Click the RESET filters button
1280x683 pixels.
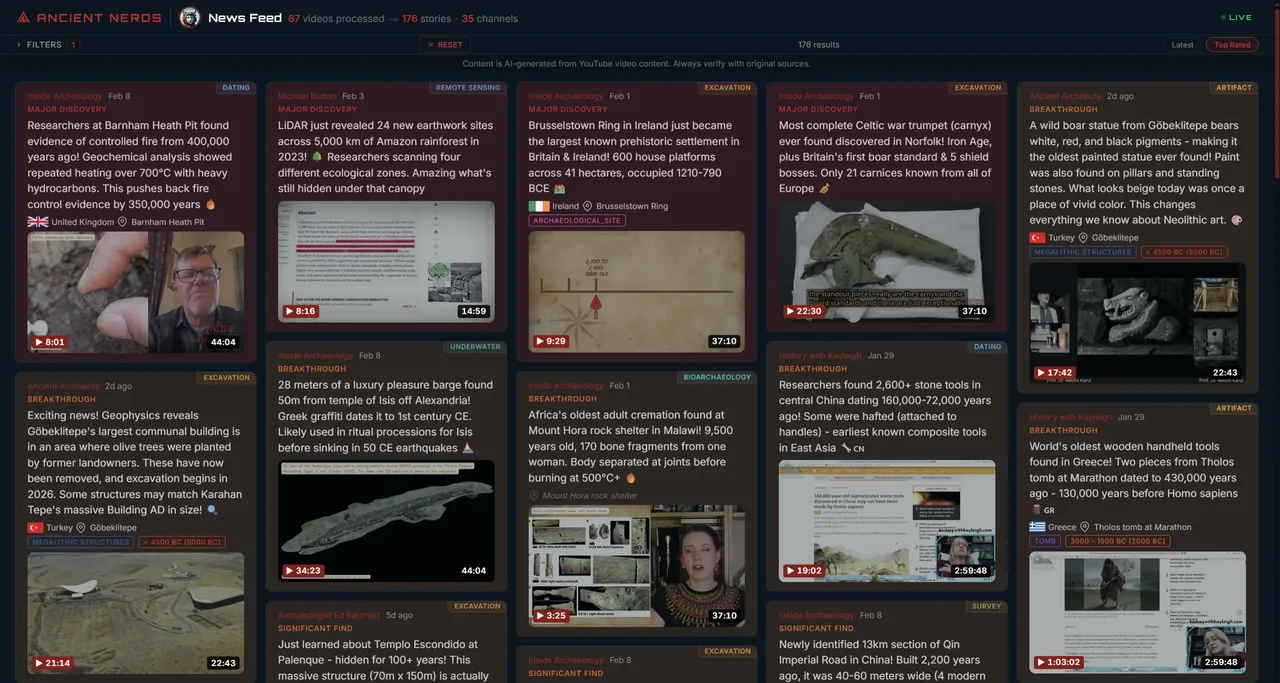(x=444, y=44)
